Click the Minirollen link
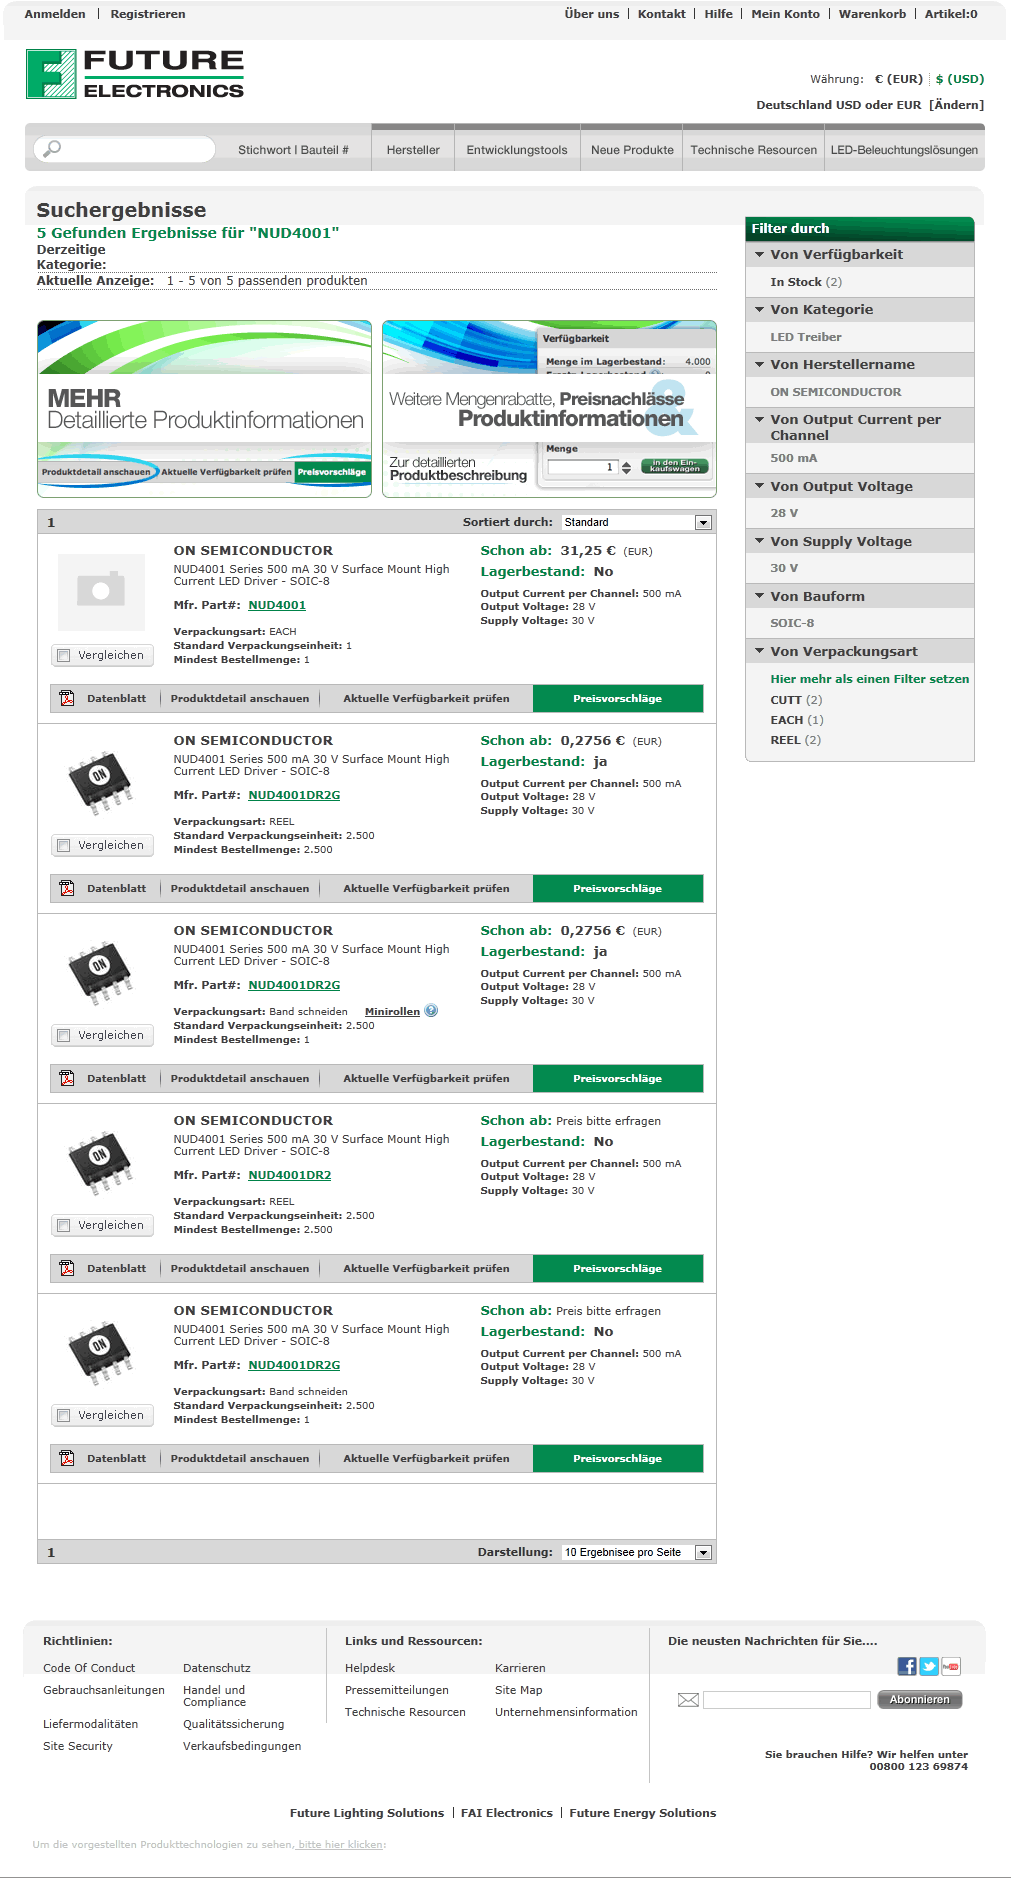The height and width of the screenshot is (1879, 1011). (x=392, y=1012)
